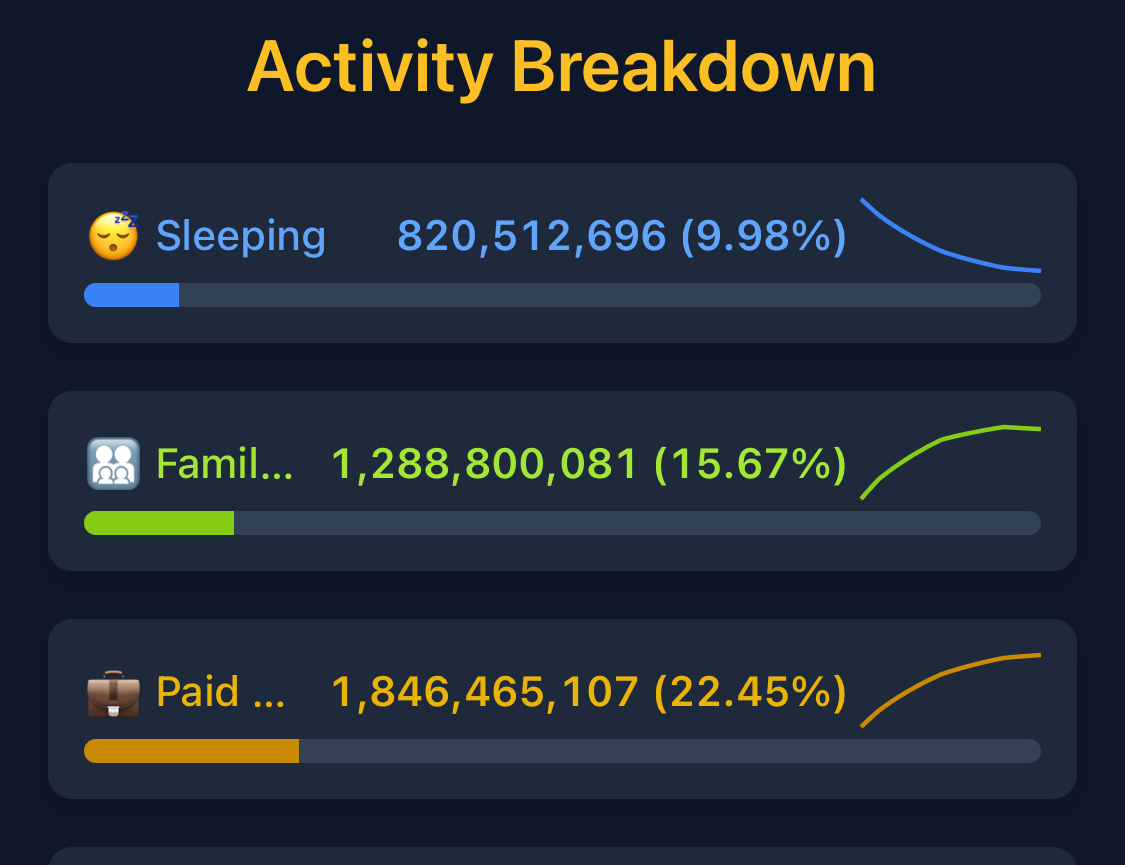This screenshot has width=1125, height=865.
Task: Open the orange Paid work trend sparkline
Action: tap(951, 691)
